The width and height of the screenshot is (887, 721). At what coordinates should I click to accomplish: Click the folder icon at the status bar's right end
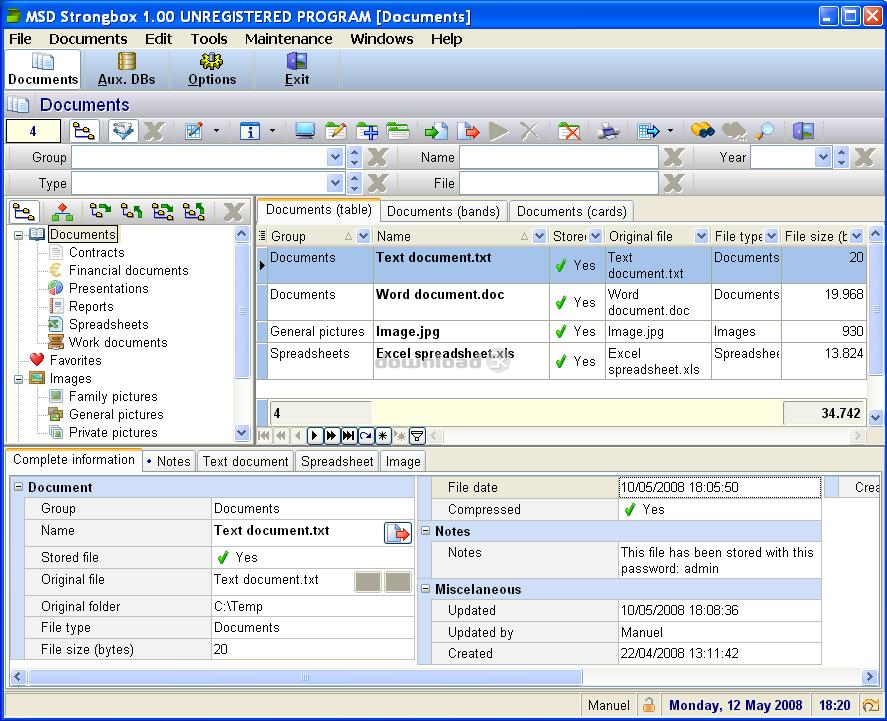[871, 705]
